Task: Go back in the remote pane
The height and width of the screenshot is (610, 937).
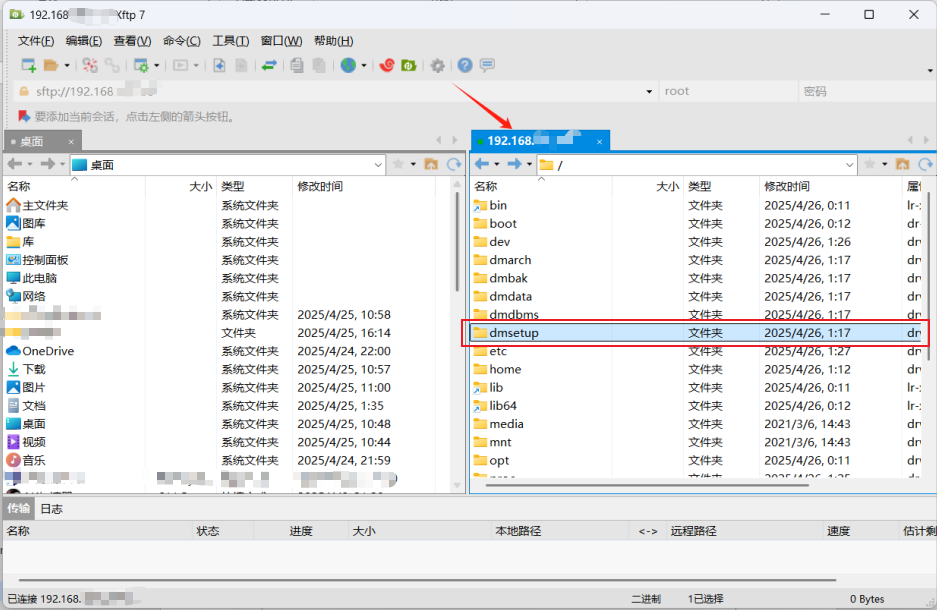Action: (x=484, y=164)
